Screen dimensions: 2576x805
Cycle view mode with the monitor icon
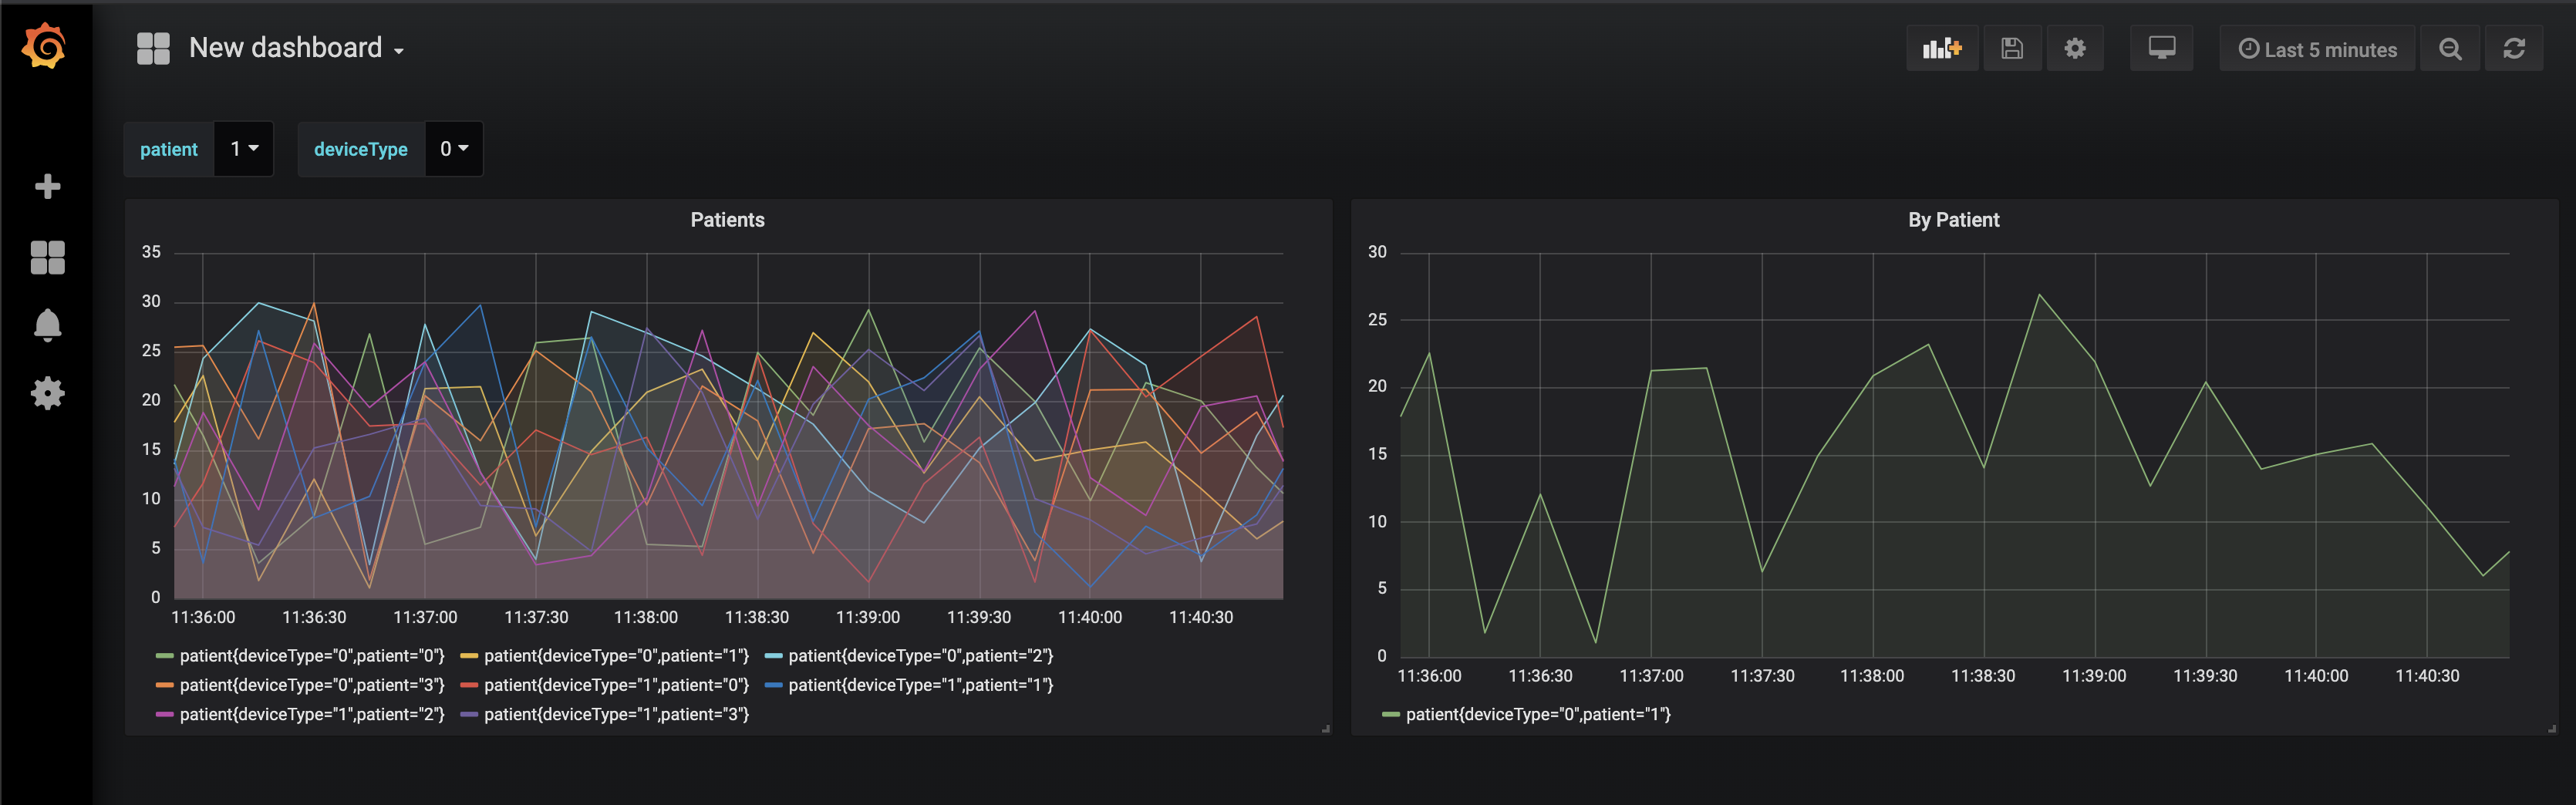(2161, 49)
